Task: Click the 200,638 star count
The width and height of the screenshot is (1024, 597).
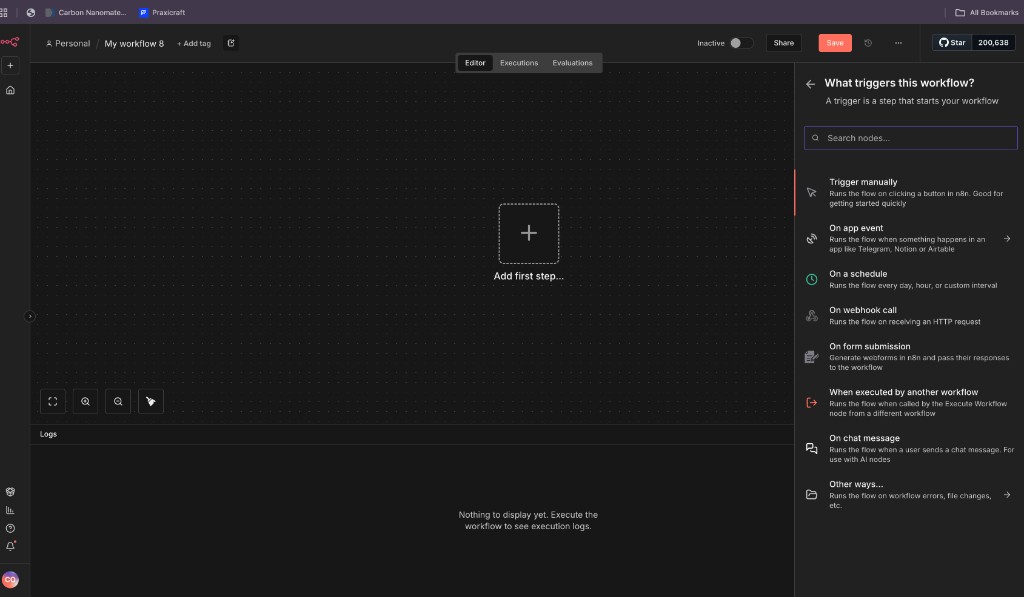Action: coord(993,42)
